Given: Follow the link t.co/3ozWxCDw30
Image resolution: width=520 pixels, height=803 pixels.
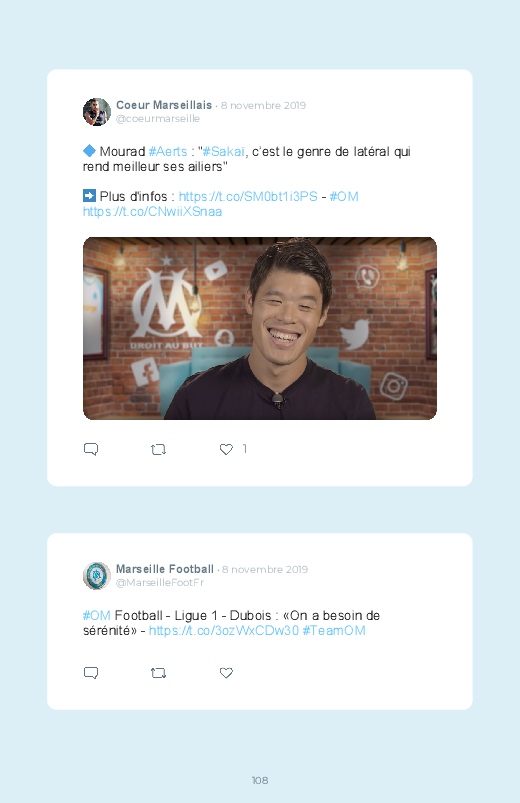Looking at the screenshot, I should point(223,630).
